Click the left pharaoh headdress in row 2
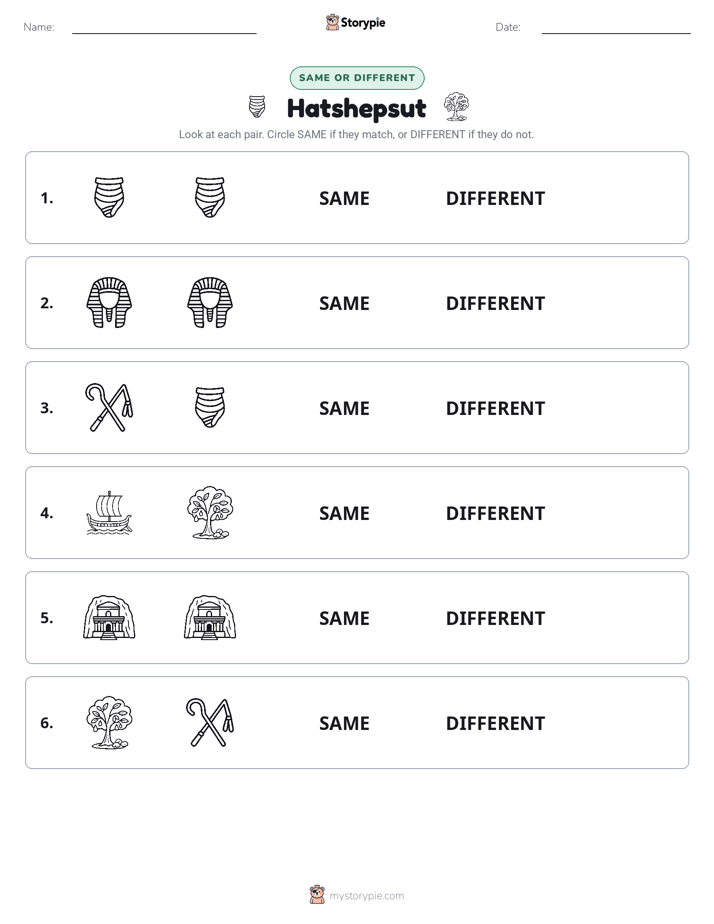Image resolution: width=714 pixels, height=924 pixels. click(109, 303)
